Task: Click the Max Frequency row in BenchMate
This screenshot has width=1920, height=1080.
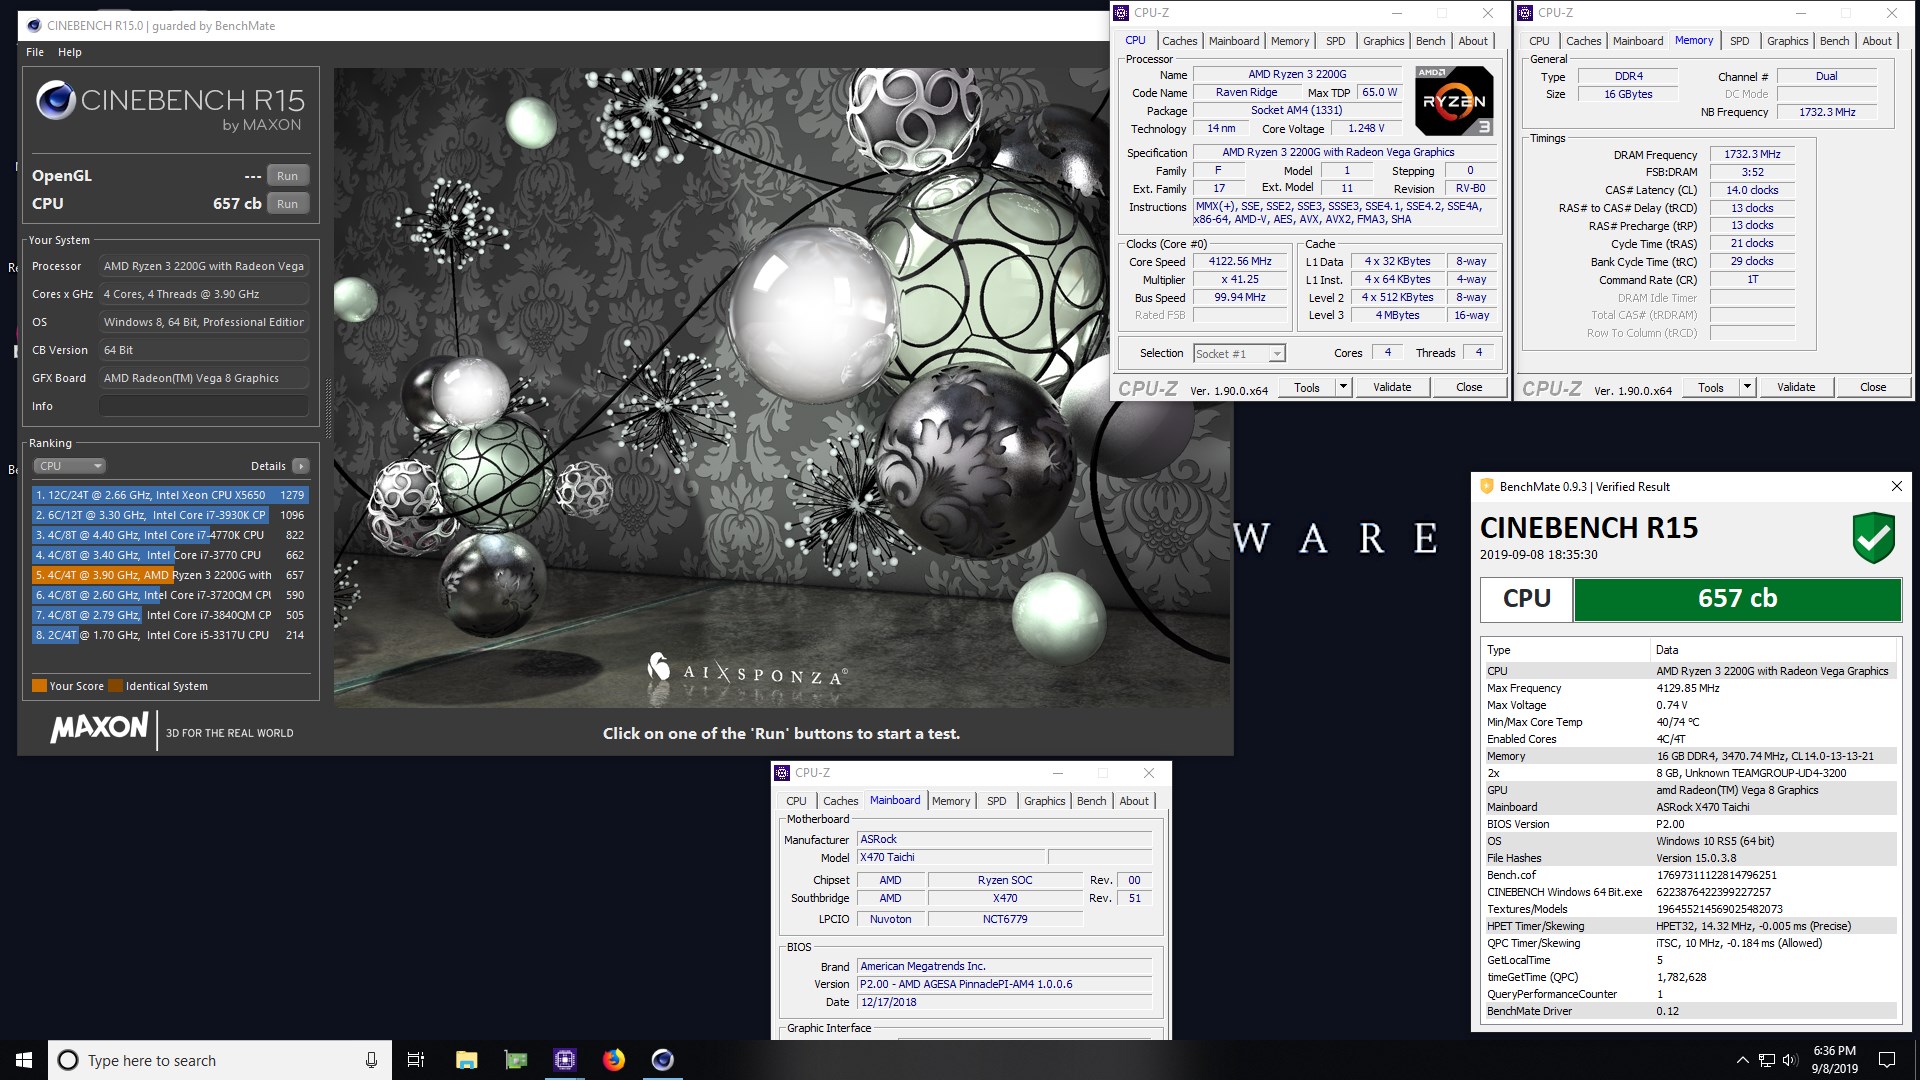Action: coord(1689,688)
